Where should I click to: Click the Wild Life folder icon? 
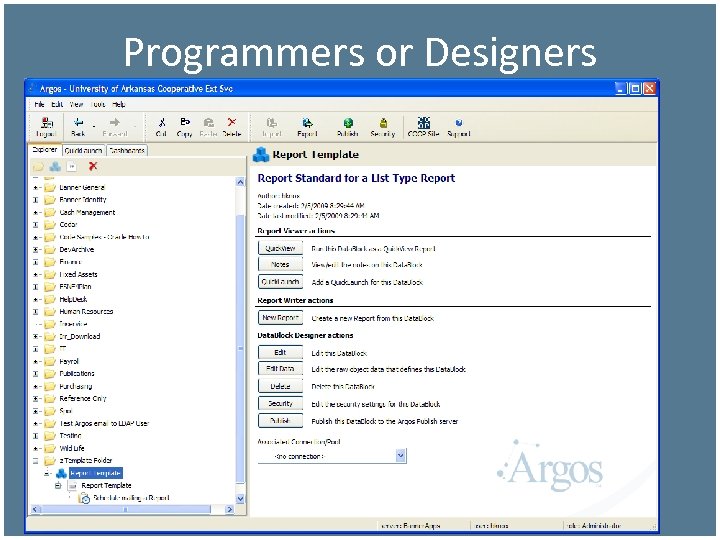pyautogui.click(x=50, y=448)
